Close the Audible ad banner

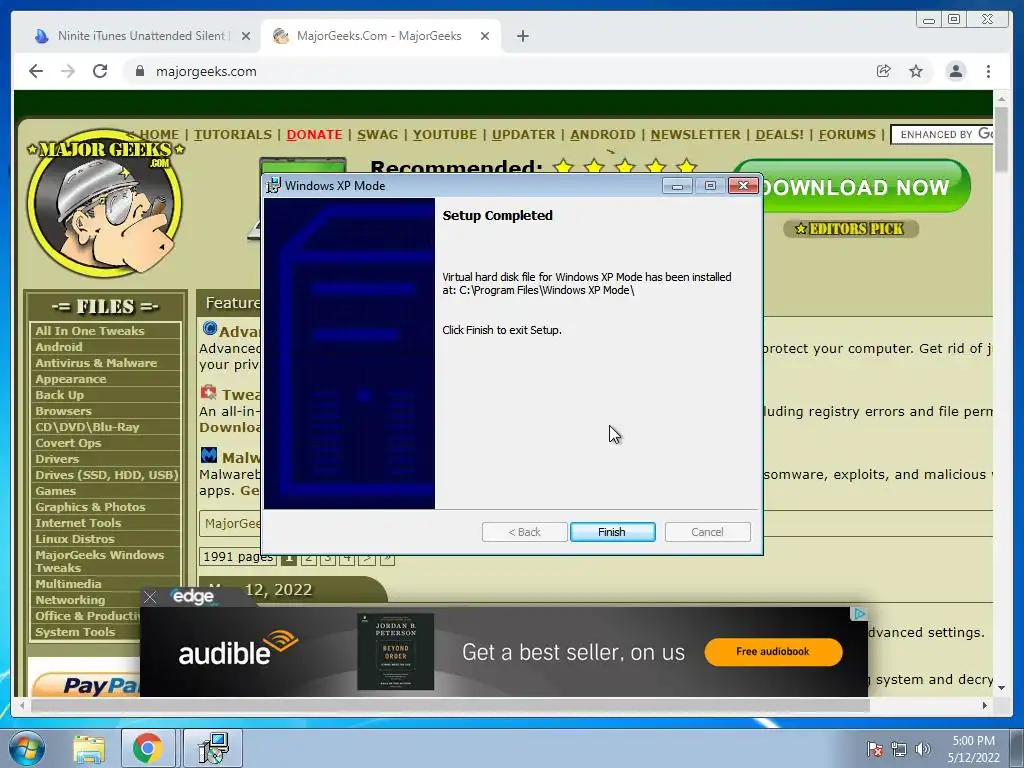click(x=150, y=597)
